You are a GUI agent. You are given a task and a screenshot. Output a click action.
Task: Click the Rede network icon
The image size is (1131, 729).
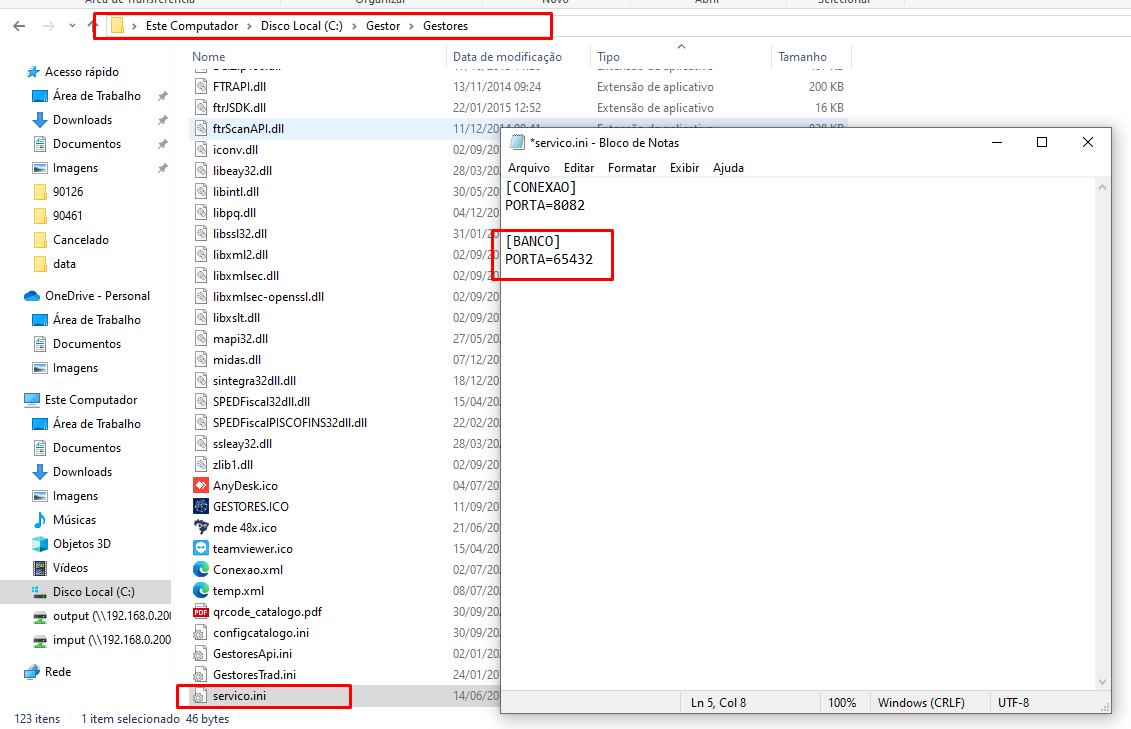coord(32,672)
